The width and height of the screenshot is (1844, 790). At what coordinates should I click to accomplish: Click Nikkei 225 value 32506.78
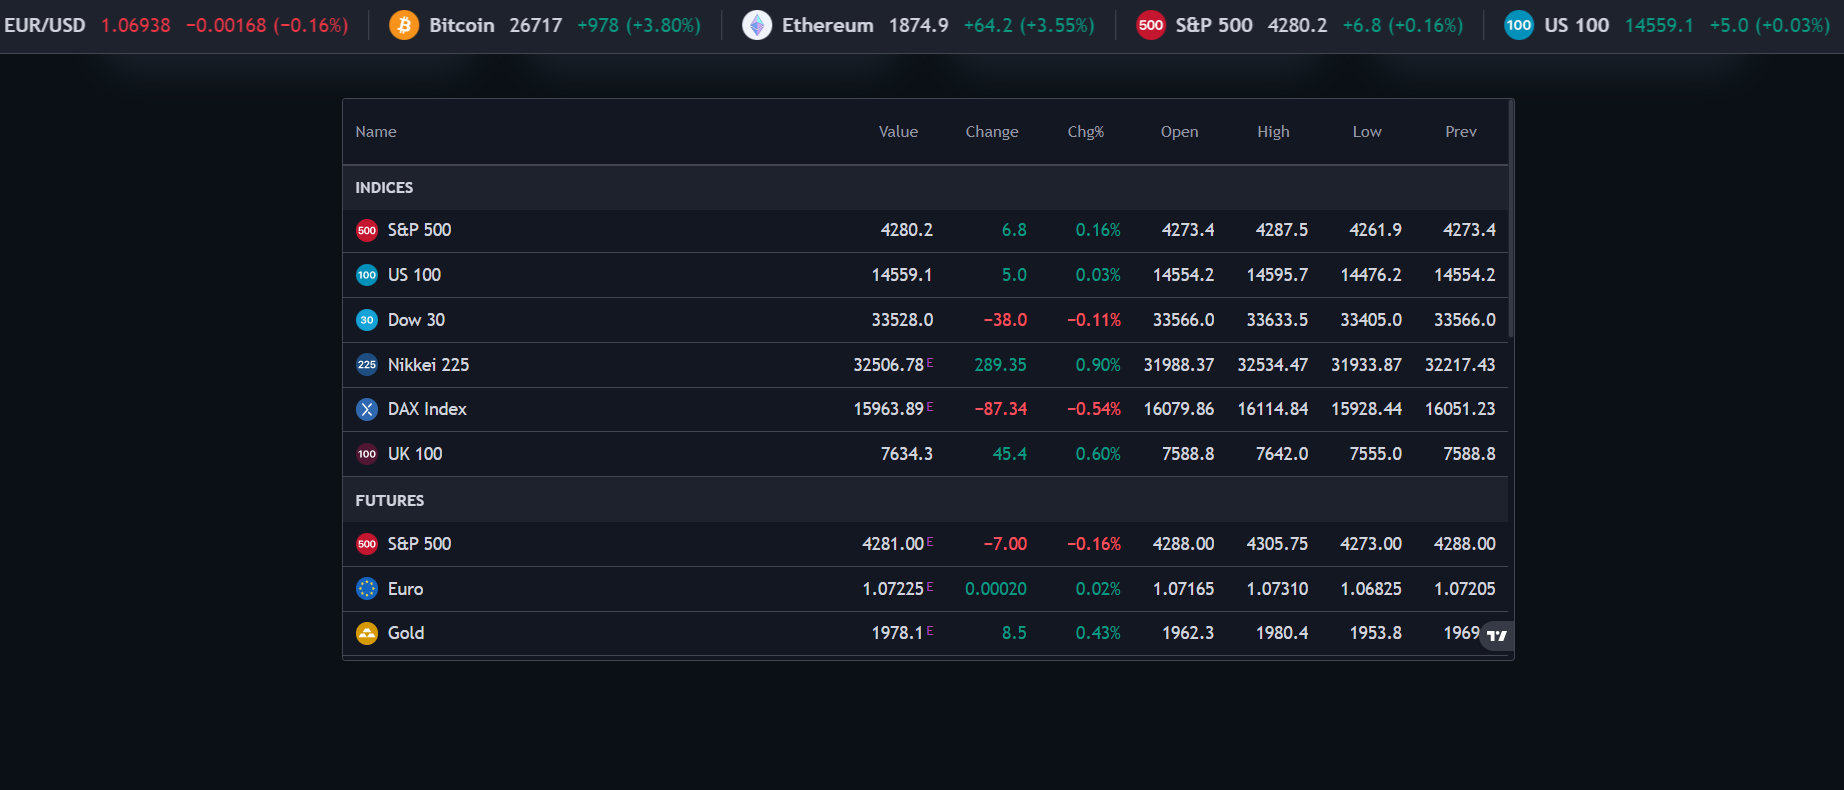click(x=889, y=365)
